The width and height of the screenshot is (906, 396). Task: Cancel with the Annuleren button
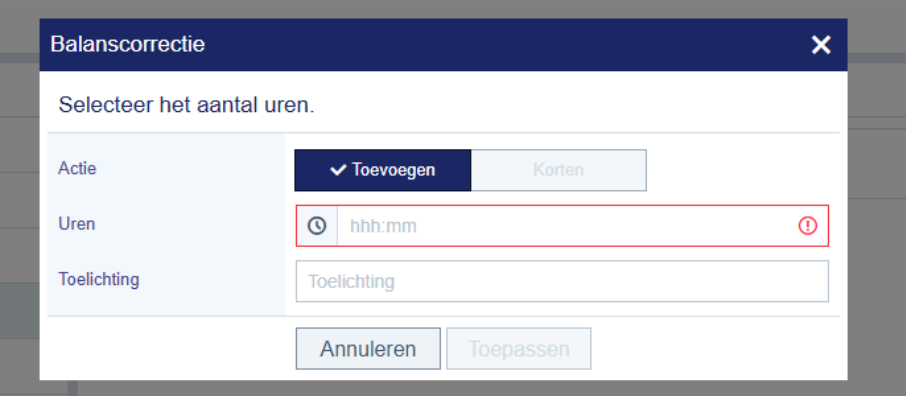(x=368, y=349)
